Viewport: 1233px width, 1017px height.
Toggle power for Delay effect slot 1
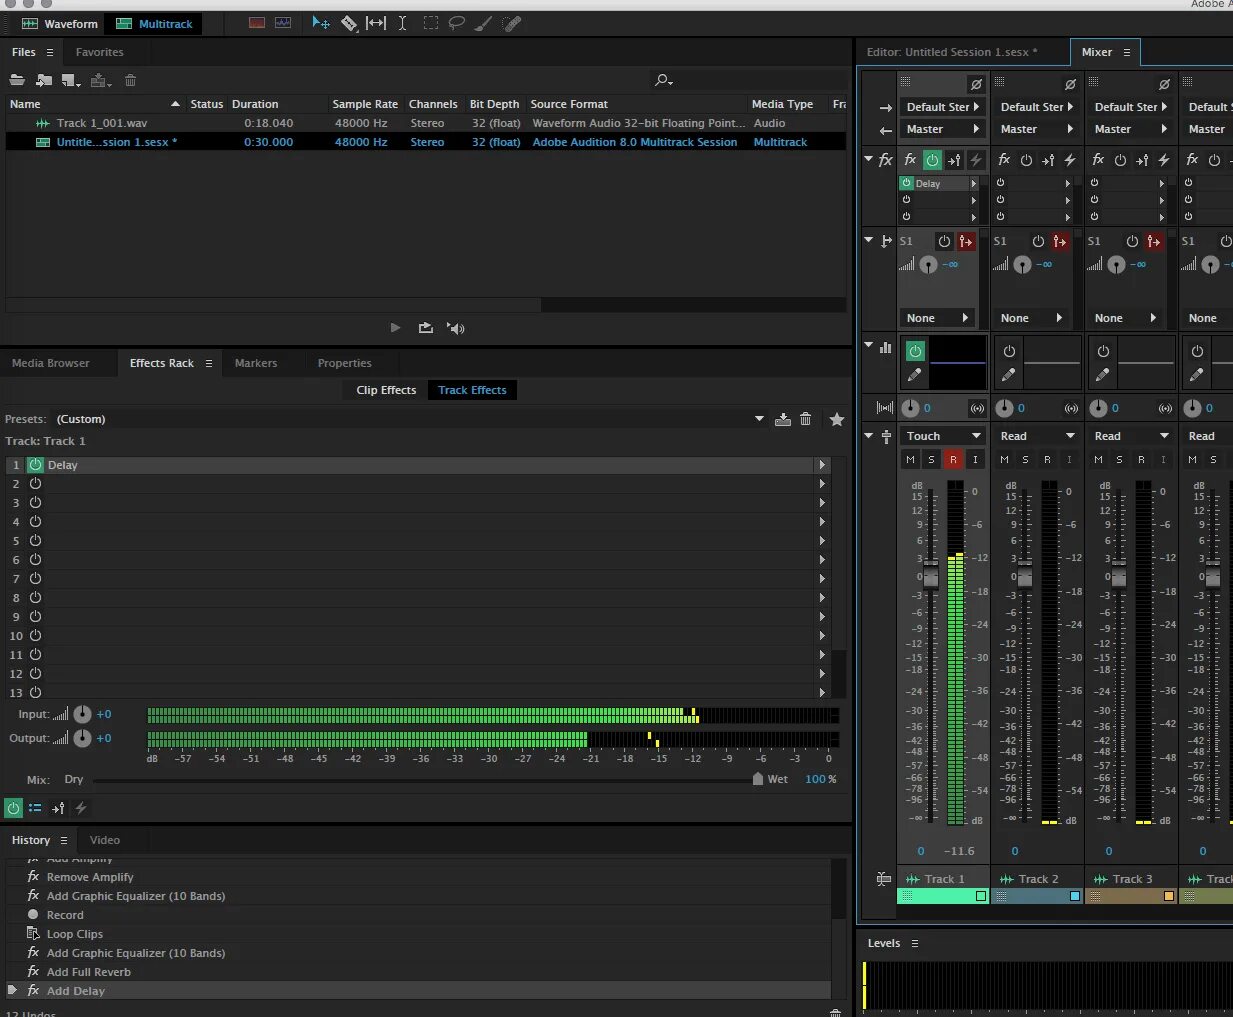pos(35,465)
